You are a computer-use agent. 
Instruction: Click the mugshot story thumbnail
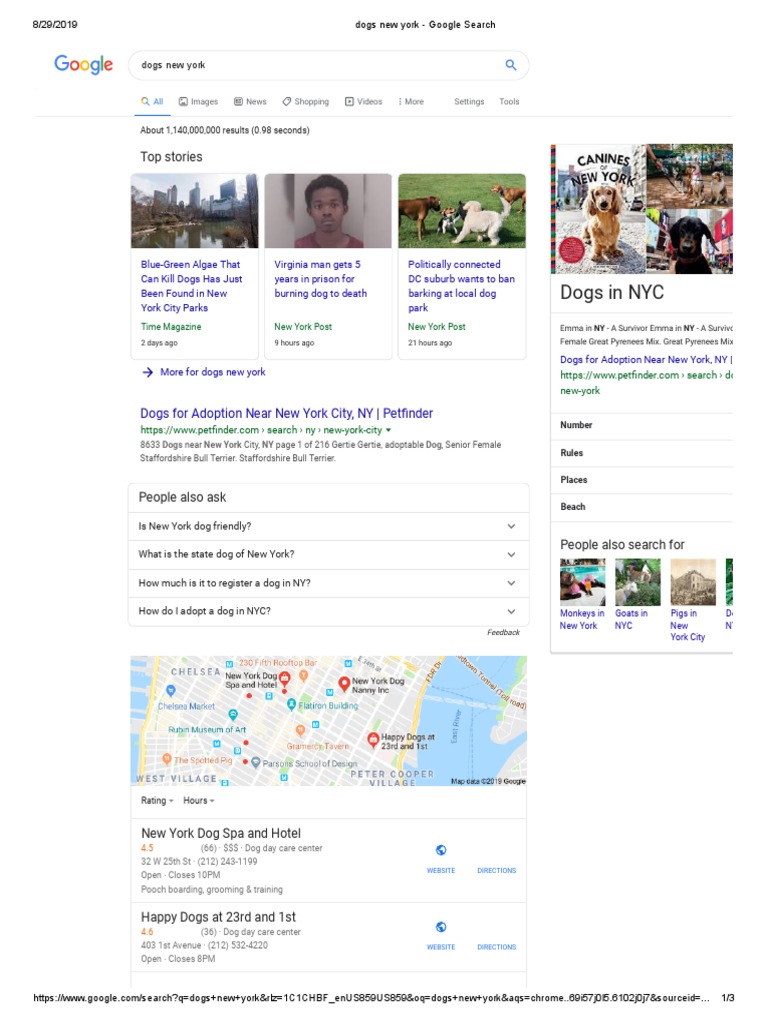tap(328, 211)
